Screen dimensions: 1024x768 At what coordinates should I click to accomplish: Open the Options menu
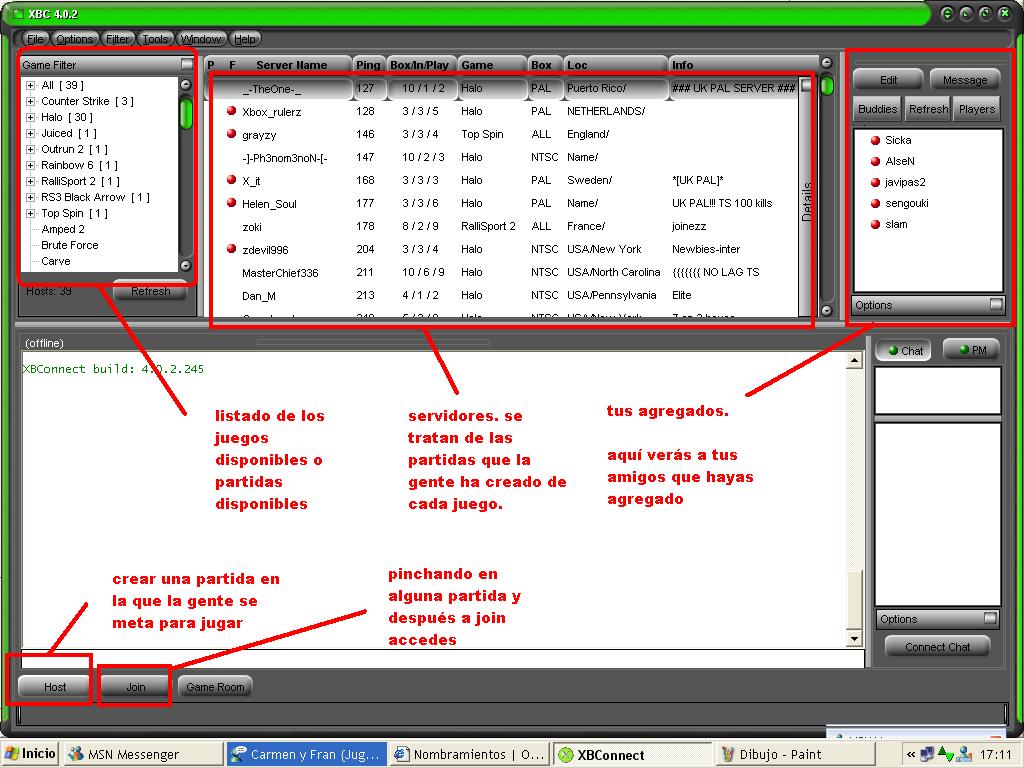pyautogui.click(x=74, y=39)
